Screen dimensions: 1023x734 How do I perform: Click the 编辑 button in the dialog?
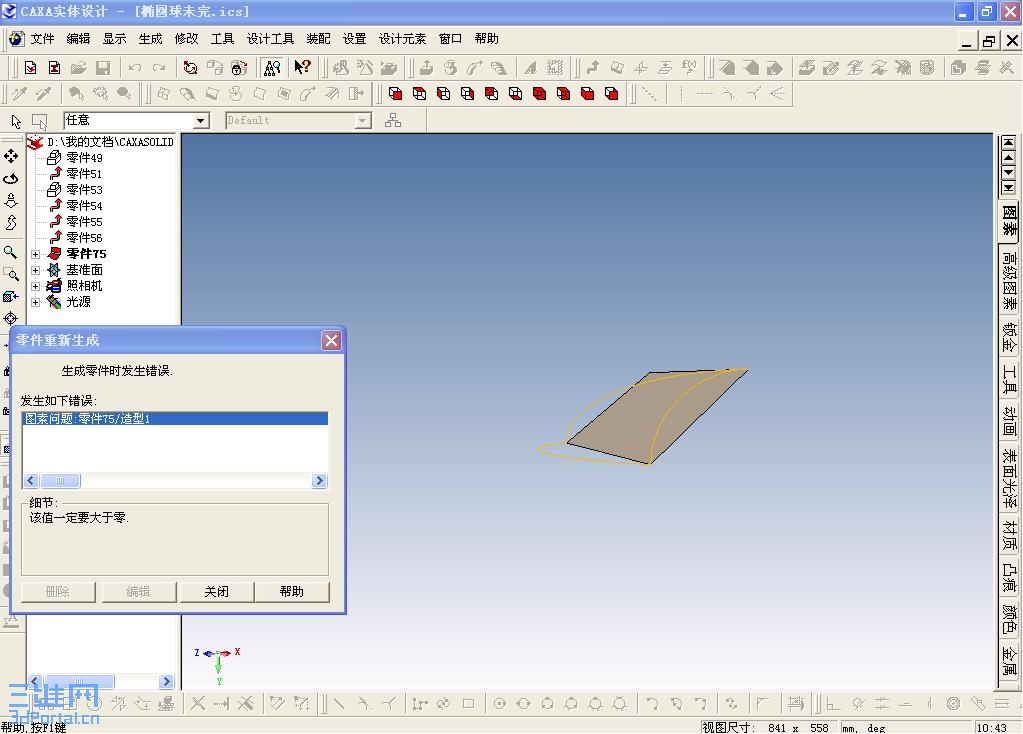138,592
